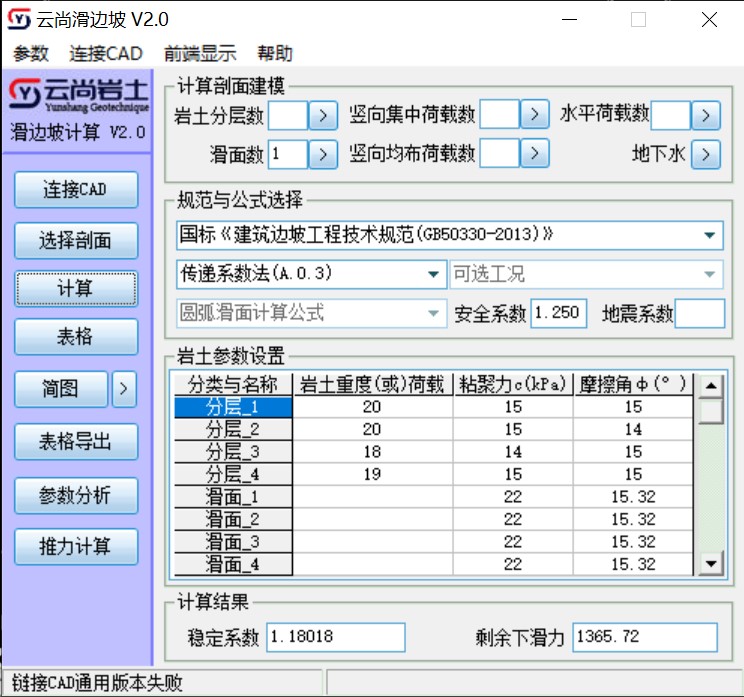Click scroll-up arrow of parameter table
Viewport: 744px width, 697px height.
711,386
